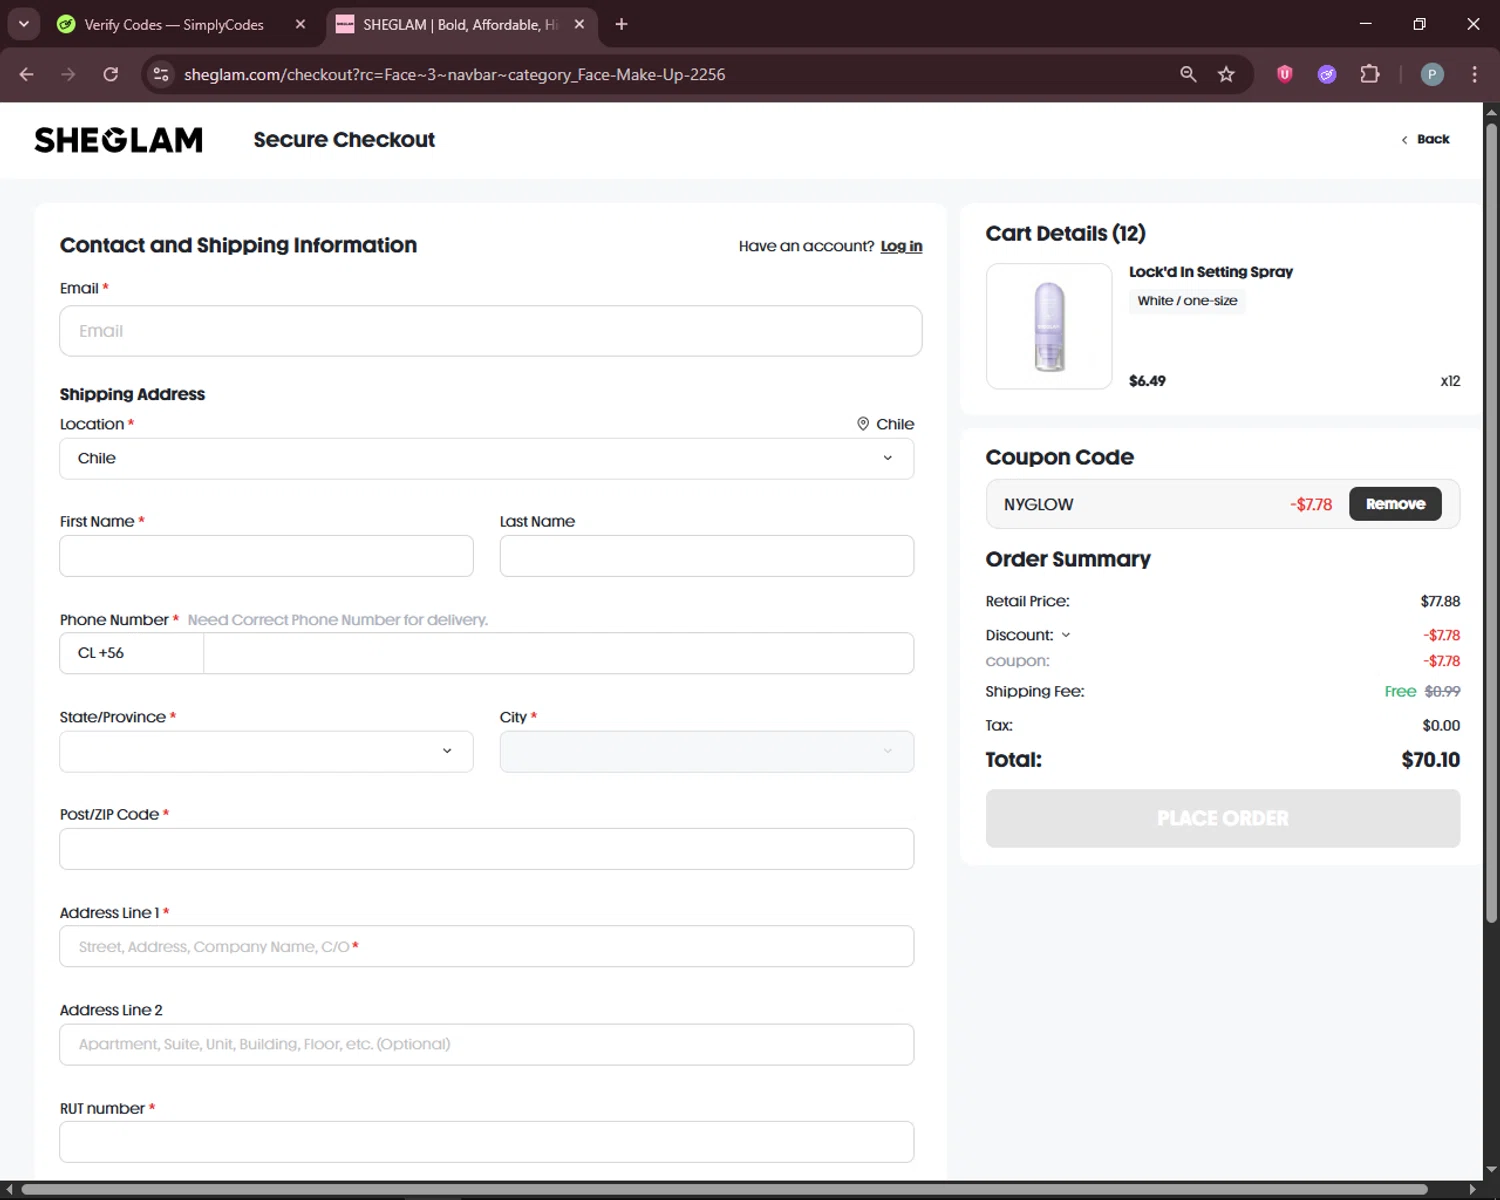Open the uBlock shield extension icon
This screenshot has height=1200, width=1500.
pos(1285,74)
